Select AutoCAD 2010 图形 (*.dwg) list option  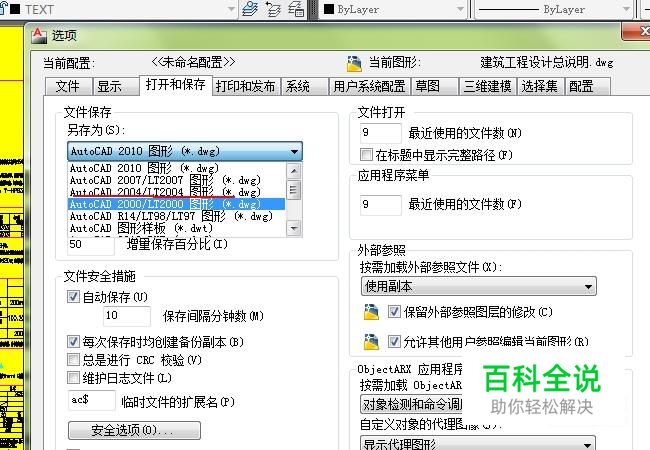point(177,168)
